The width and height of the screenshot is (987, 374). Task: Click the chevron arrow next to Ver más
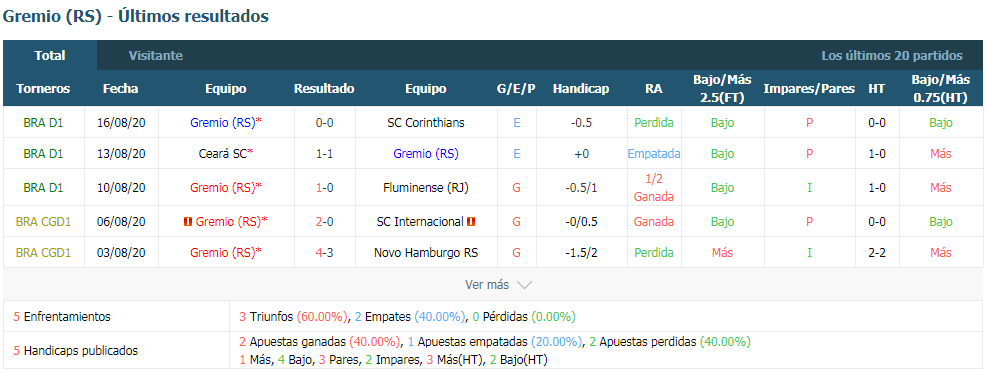pyautogui.click(x=524, y=285)
